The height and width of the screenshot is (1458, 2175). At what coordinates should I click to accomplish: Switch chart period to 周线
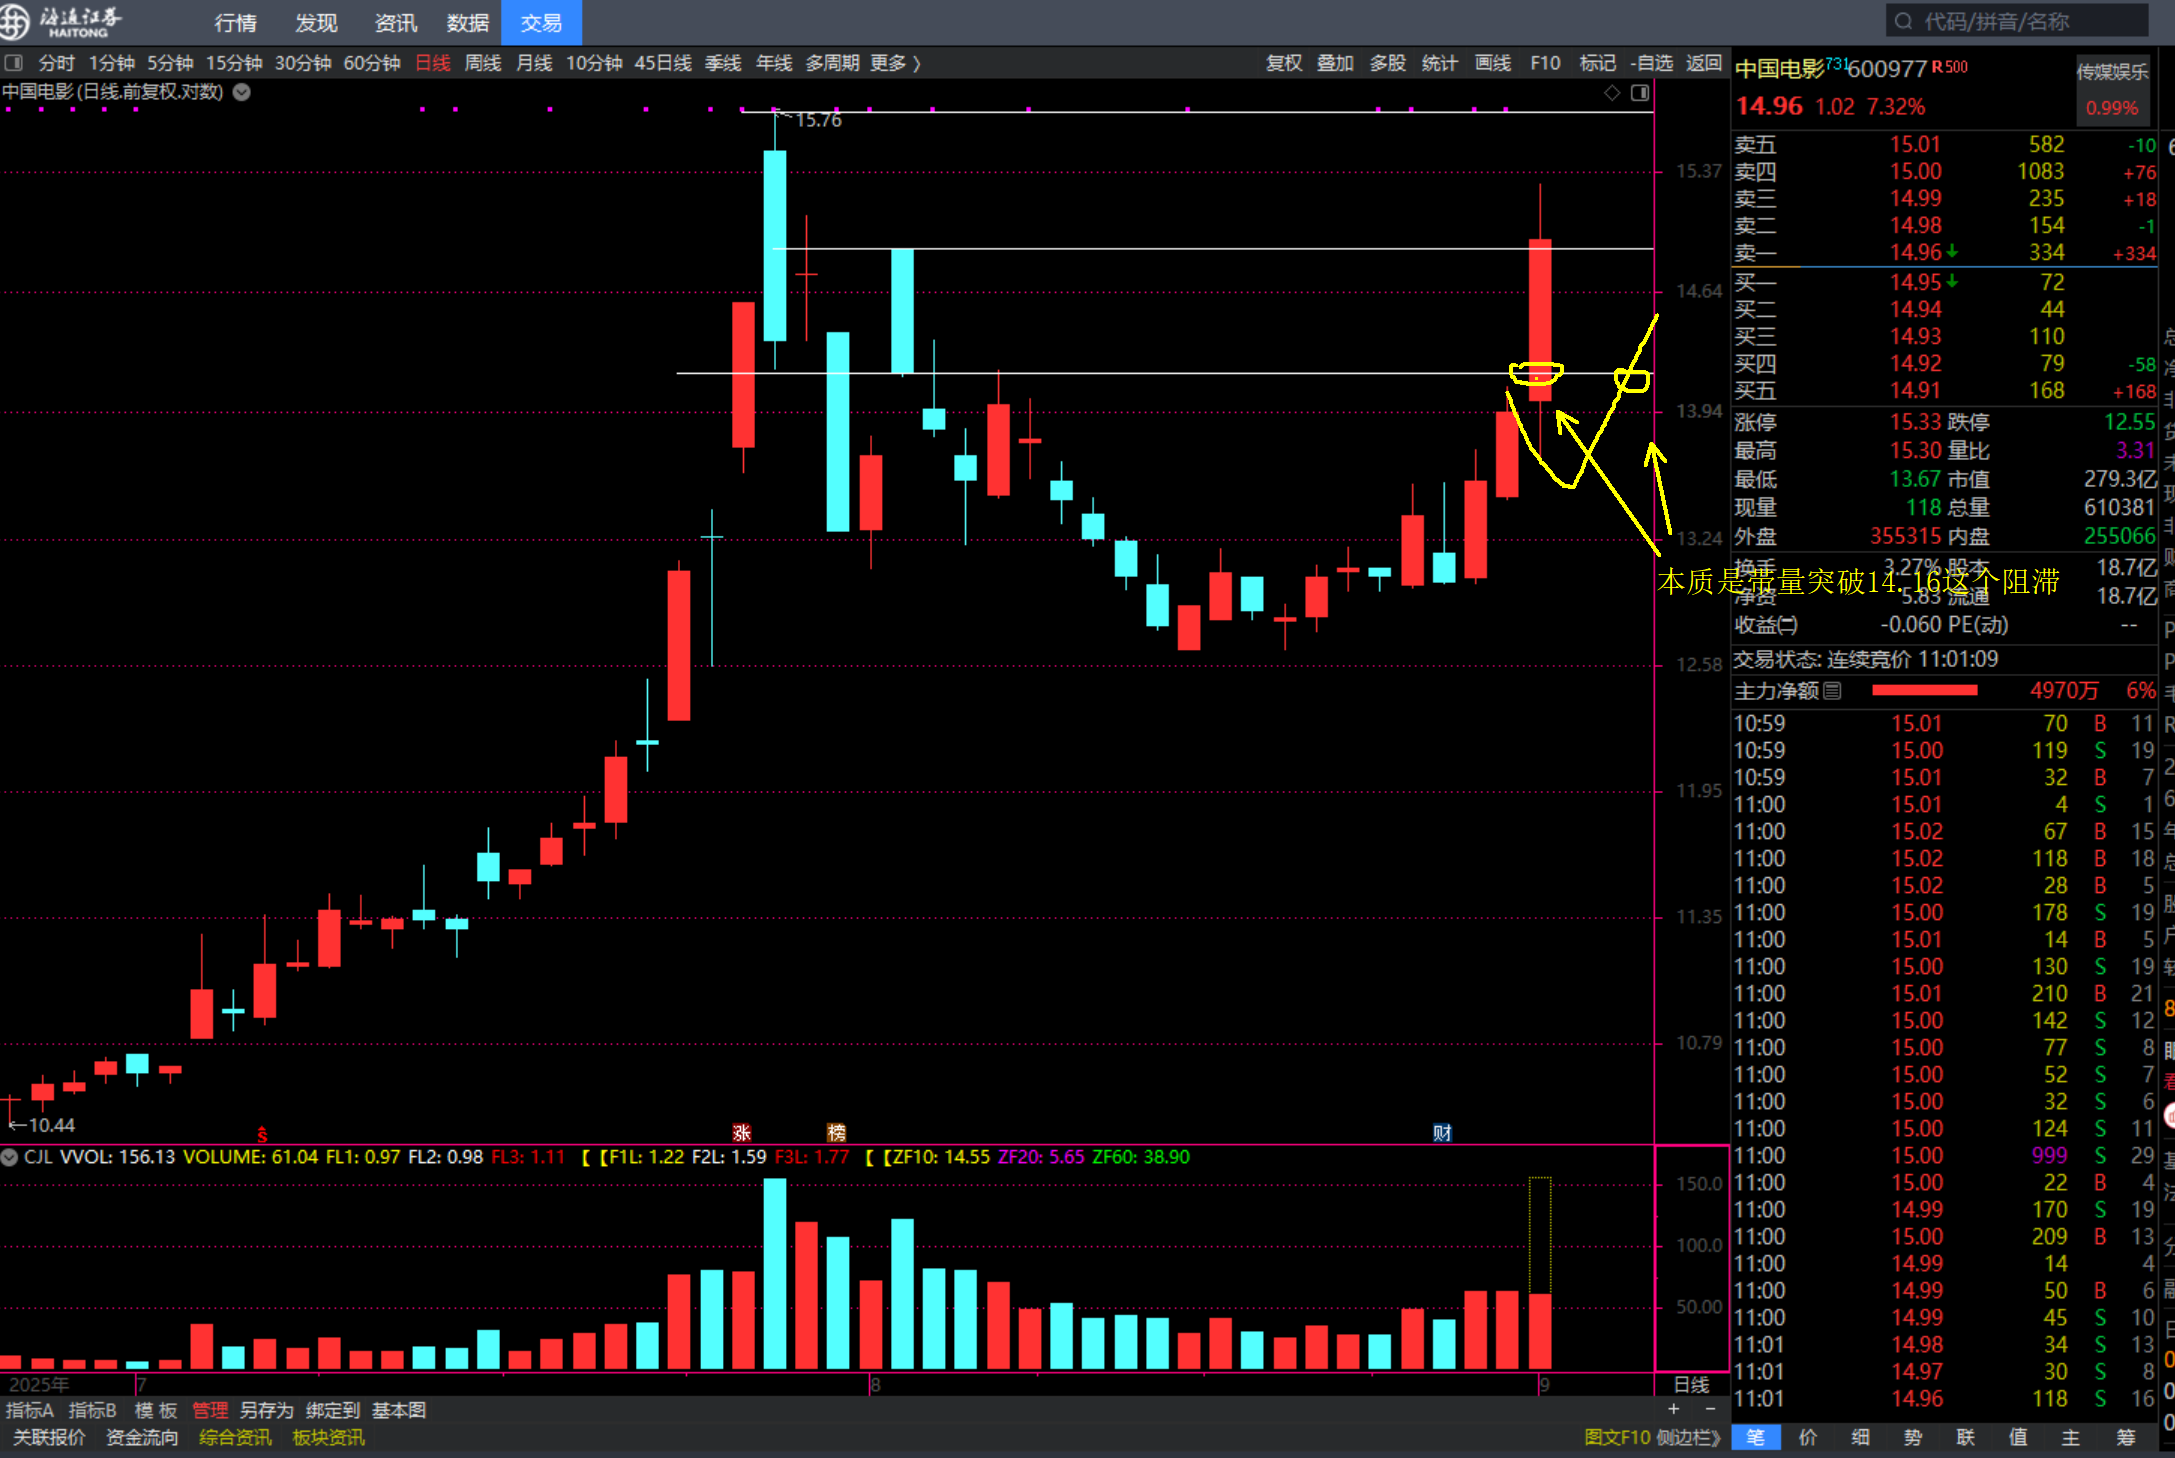(x=483, y=63)
